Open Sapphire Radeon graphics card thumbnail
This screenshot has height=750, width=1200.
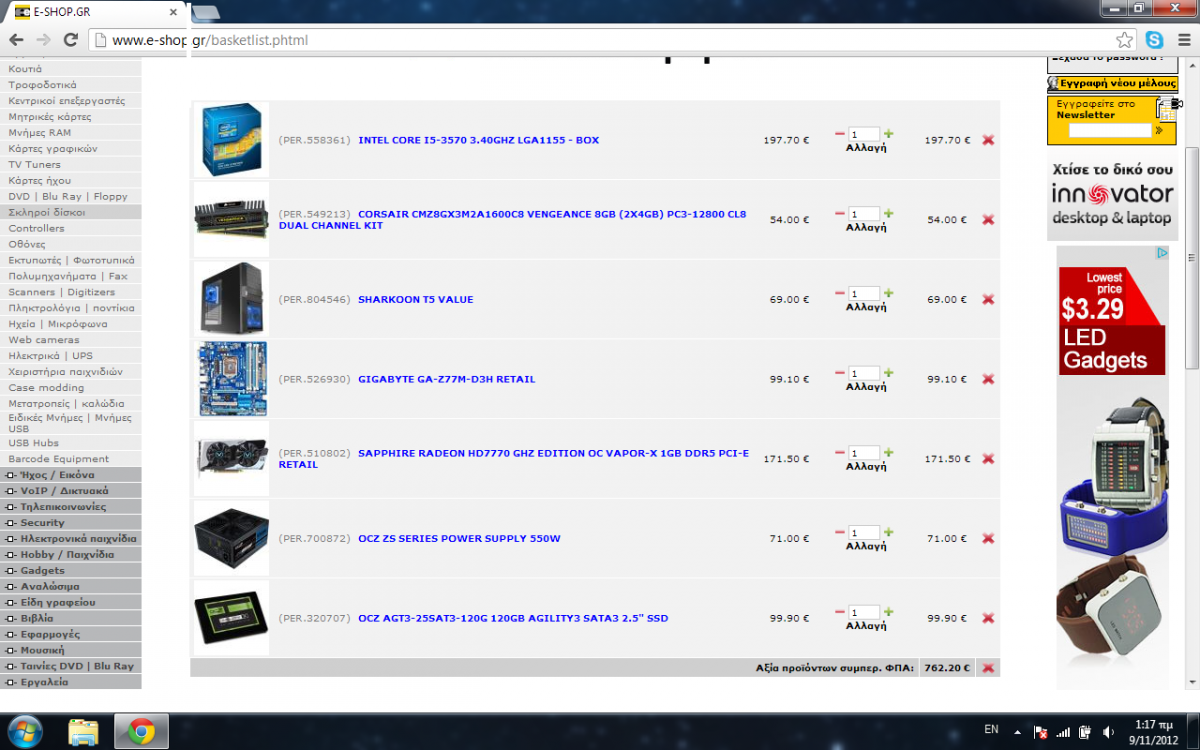(x=231, y=459)
